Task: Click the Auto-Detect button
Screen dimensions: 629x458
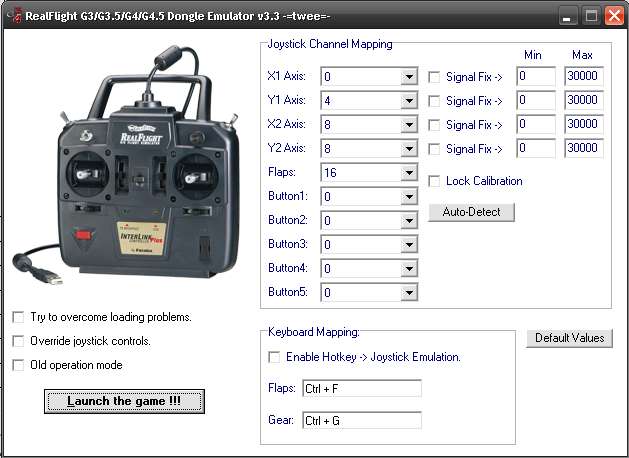Action: (x=471, y=212)
